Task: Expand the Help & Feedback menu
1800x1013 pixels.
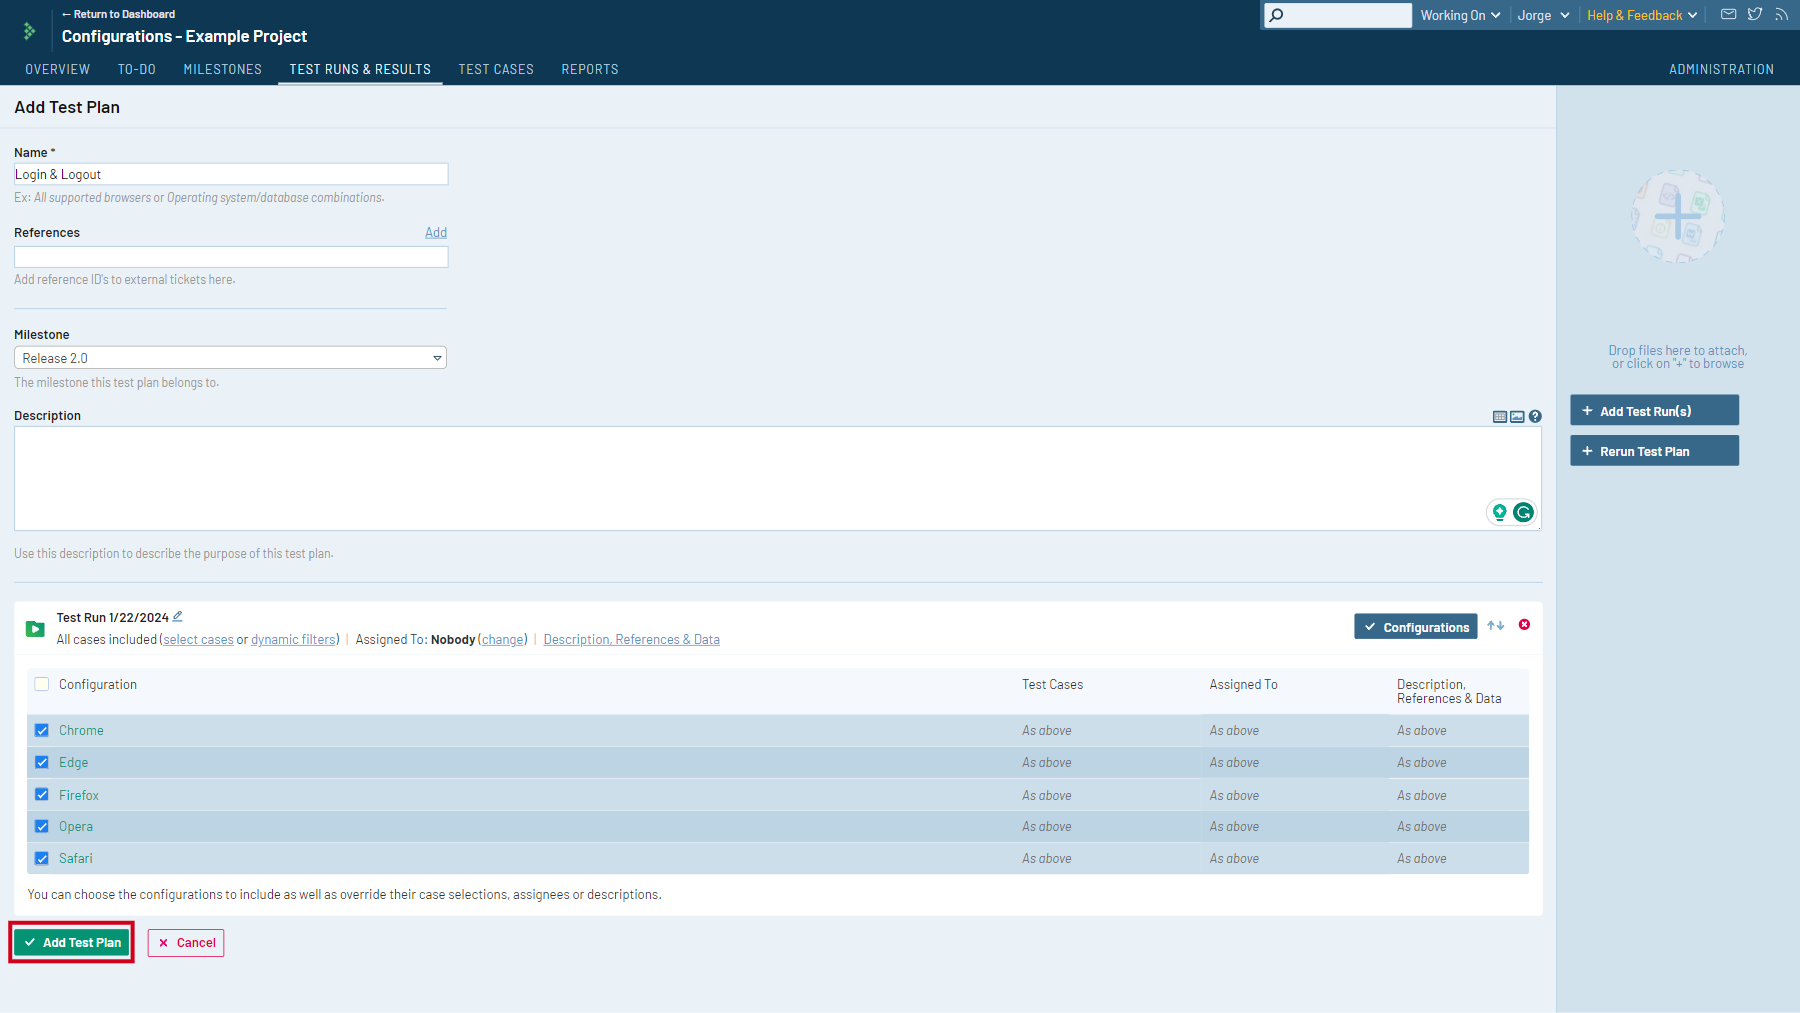Action: (1641, 15)
